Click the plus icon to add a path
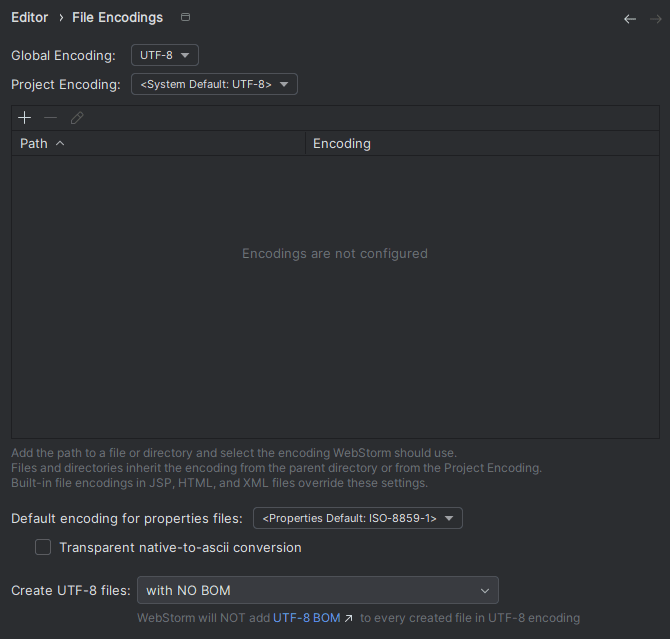The width and height of the screenshot is (670, 639). [x=25, y=118]
